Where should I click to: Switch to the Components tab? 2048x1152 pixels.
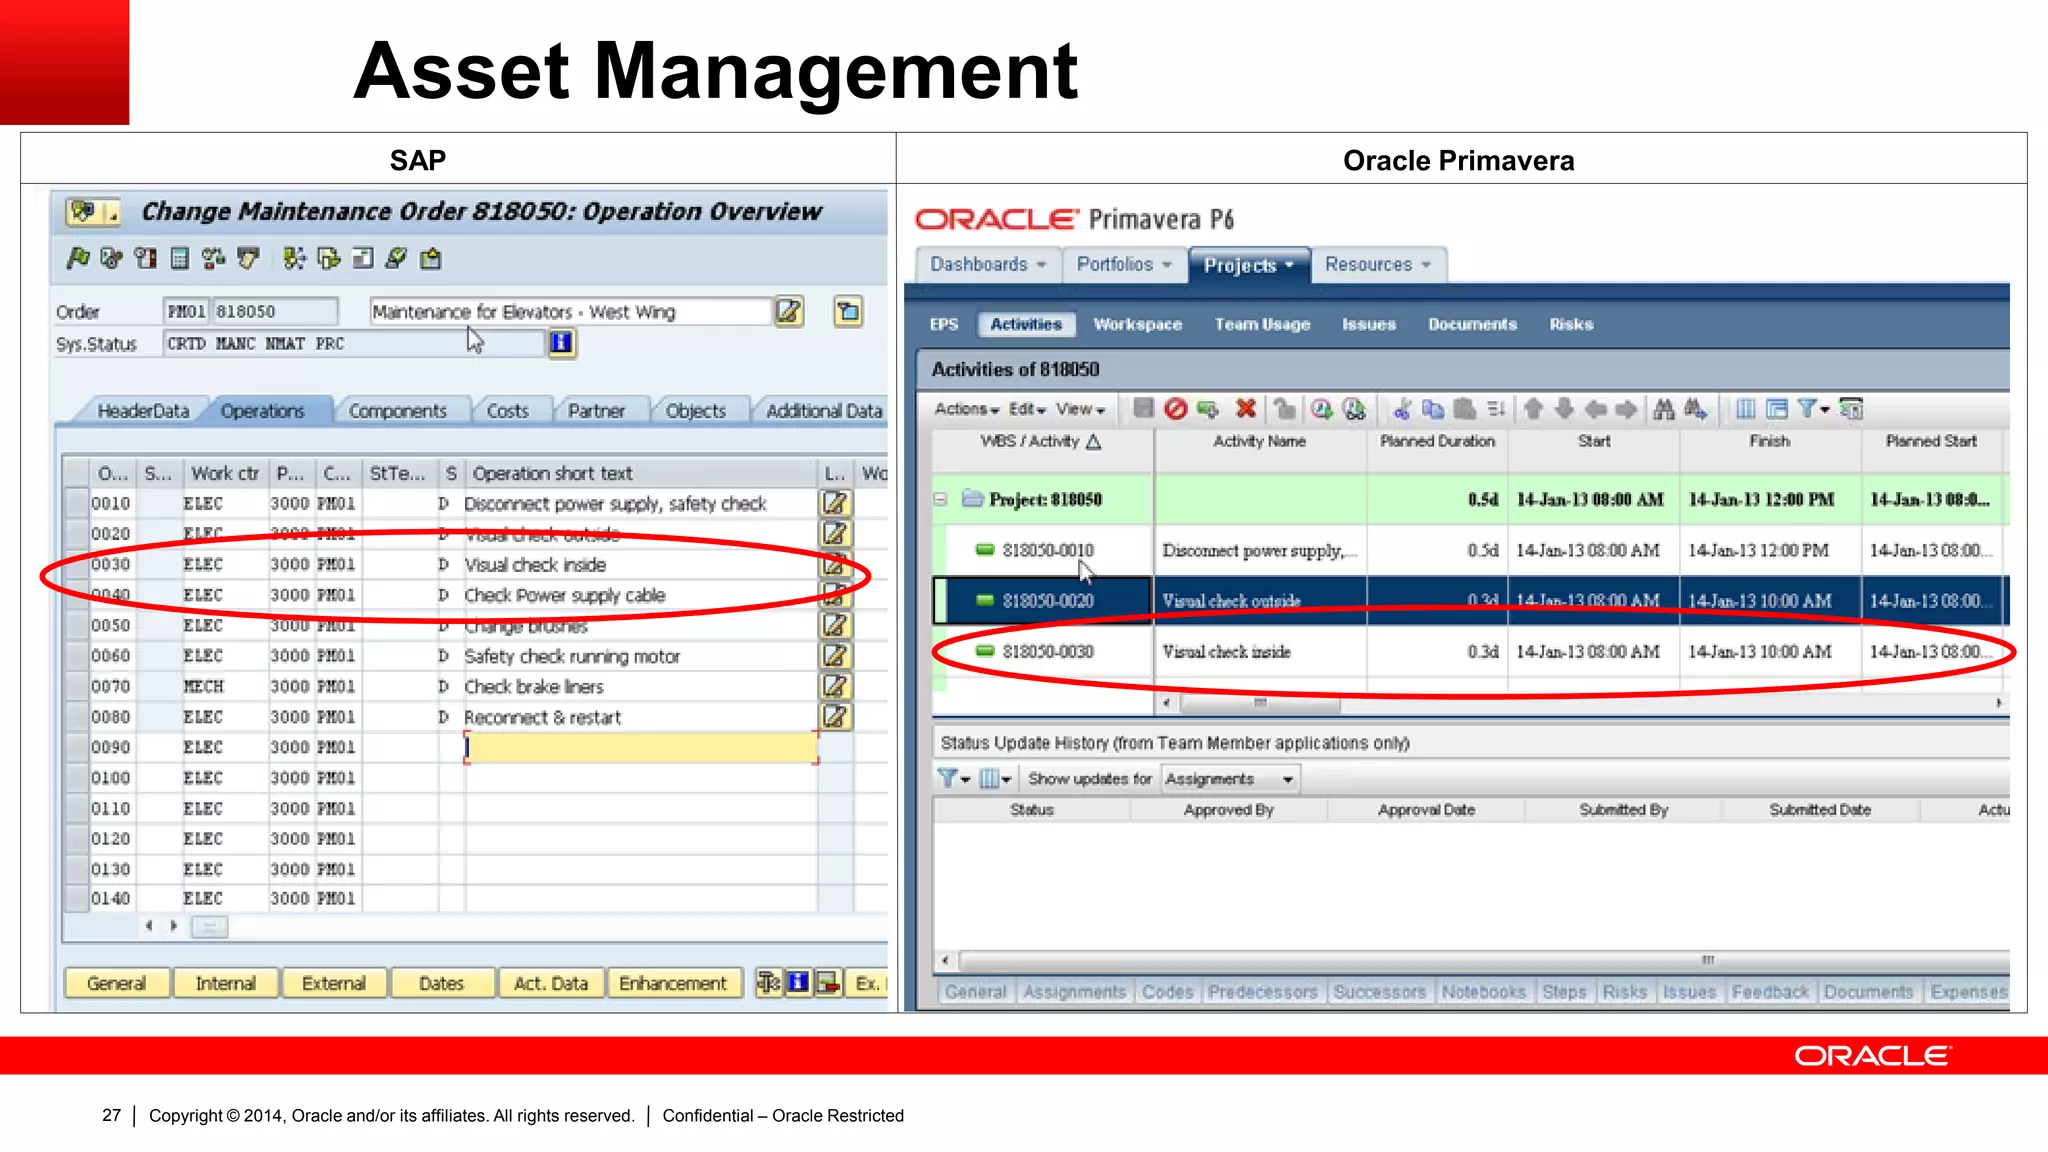pos(398,411)
